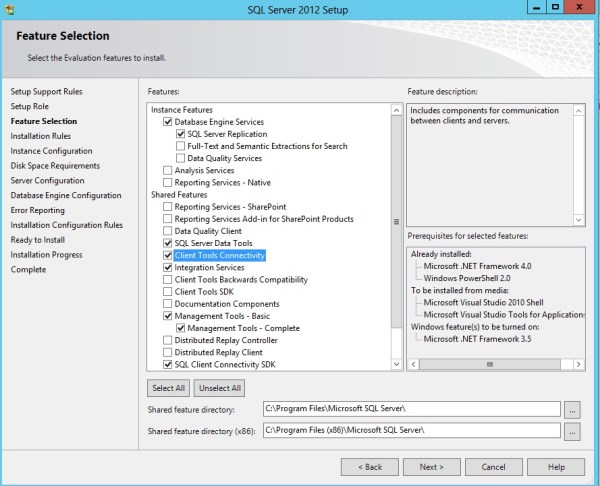
Task: Browse for shared feature directory (x86)
Action: [x=572, y=432]
